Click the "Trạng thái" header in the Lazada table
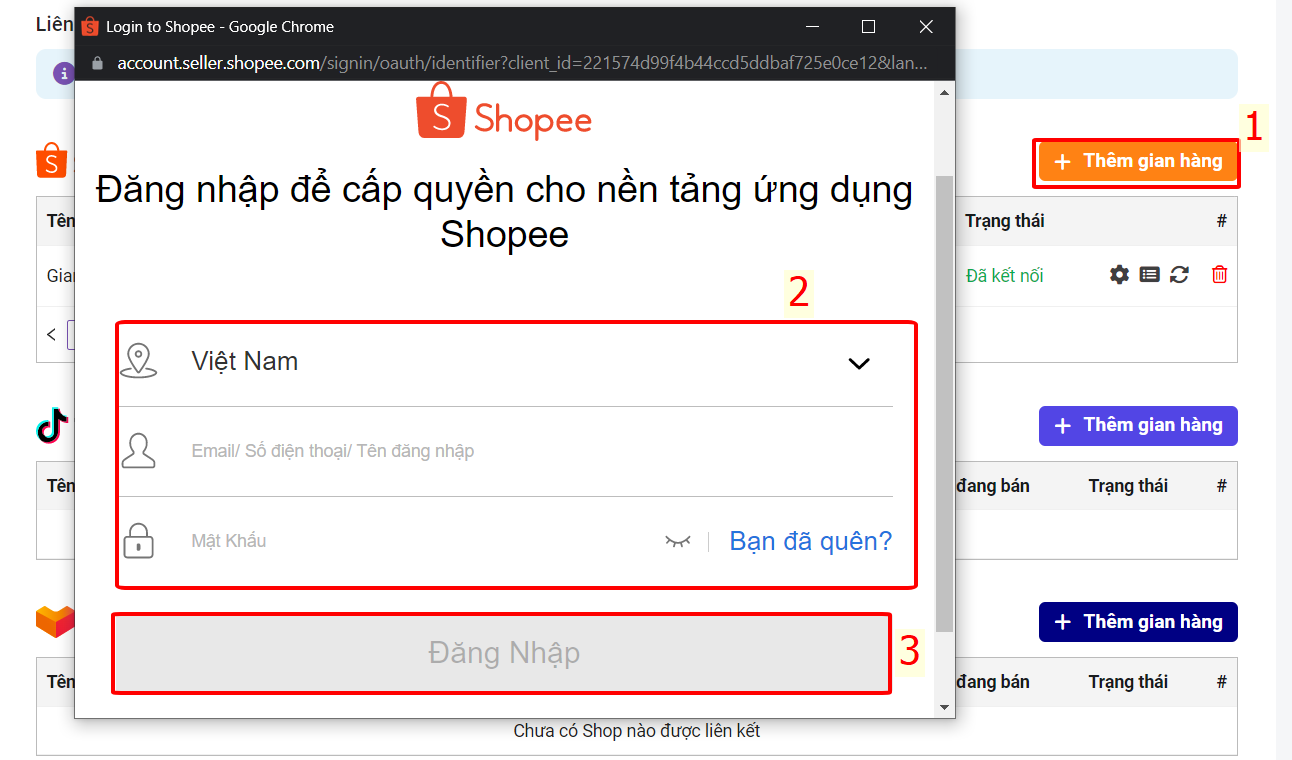 coord(1128,682)
